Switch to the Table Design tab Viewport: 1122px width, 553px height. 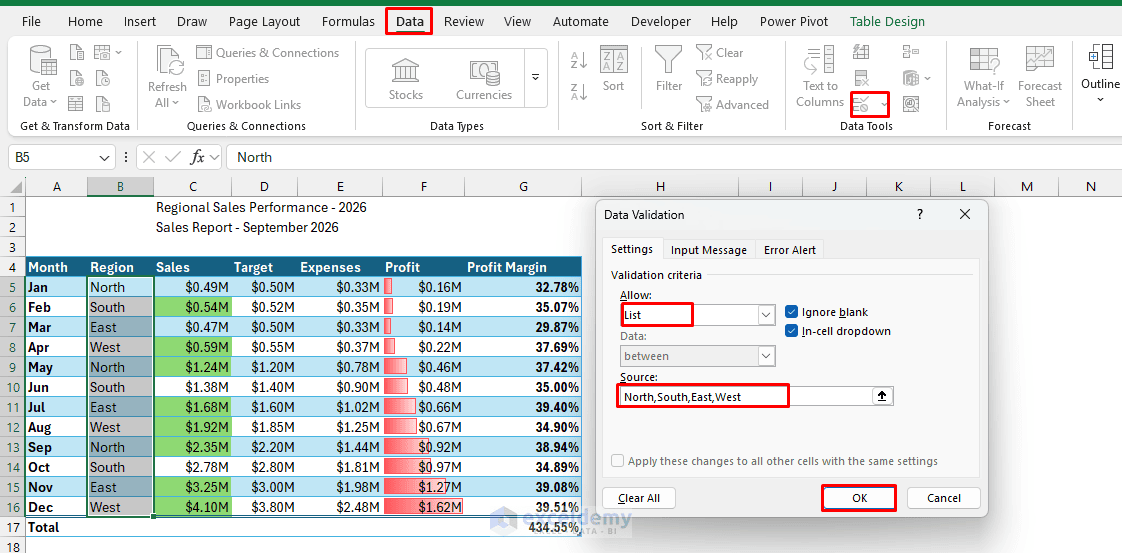(x=887, y=21)
